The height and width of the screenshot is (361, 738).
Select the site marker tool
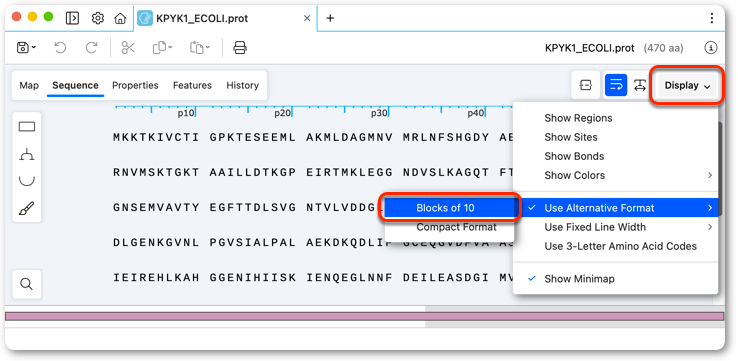(27, 154)
